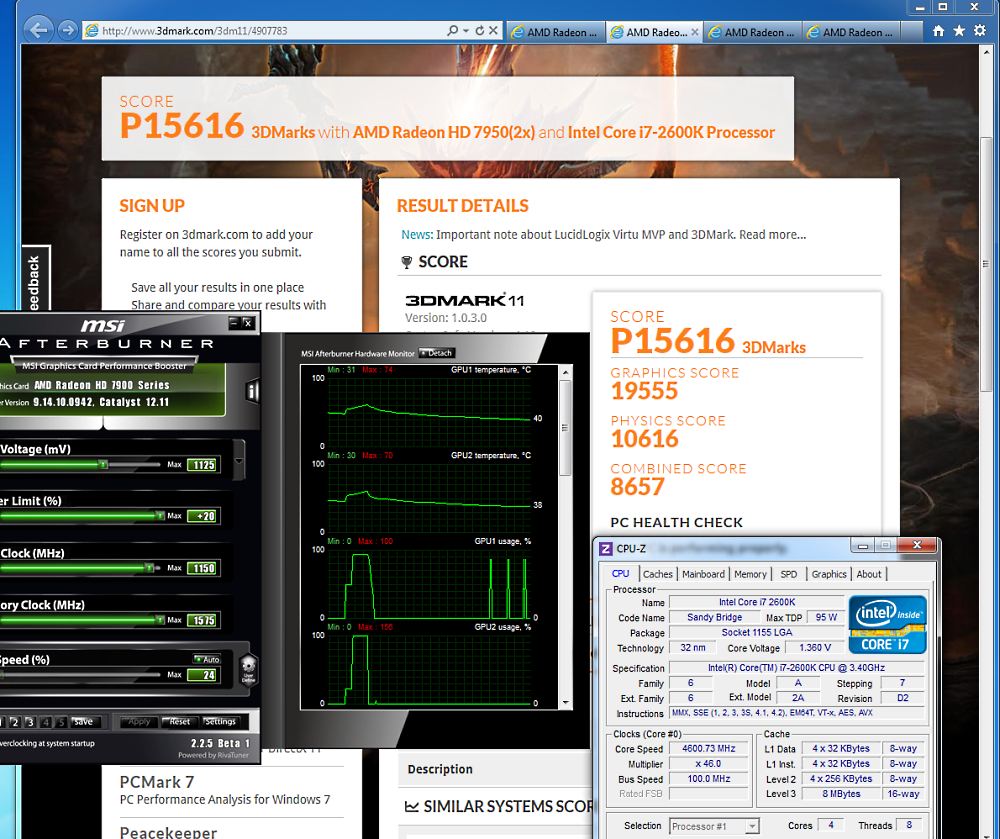Adjust the Fan Speed (%) slider
Image resolution: width=1000 pixels, height=839 pixels.
[80, 675]
